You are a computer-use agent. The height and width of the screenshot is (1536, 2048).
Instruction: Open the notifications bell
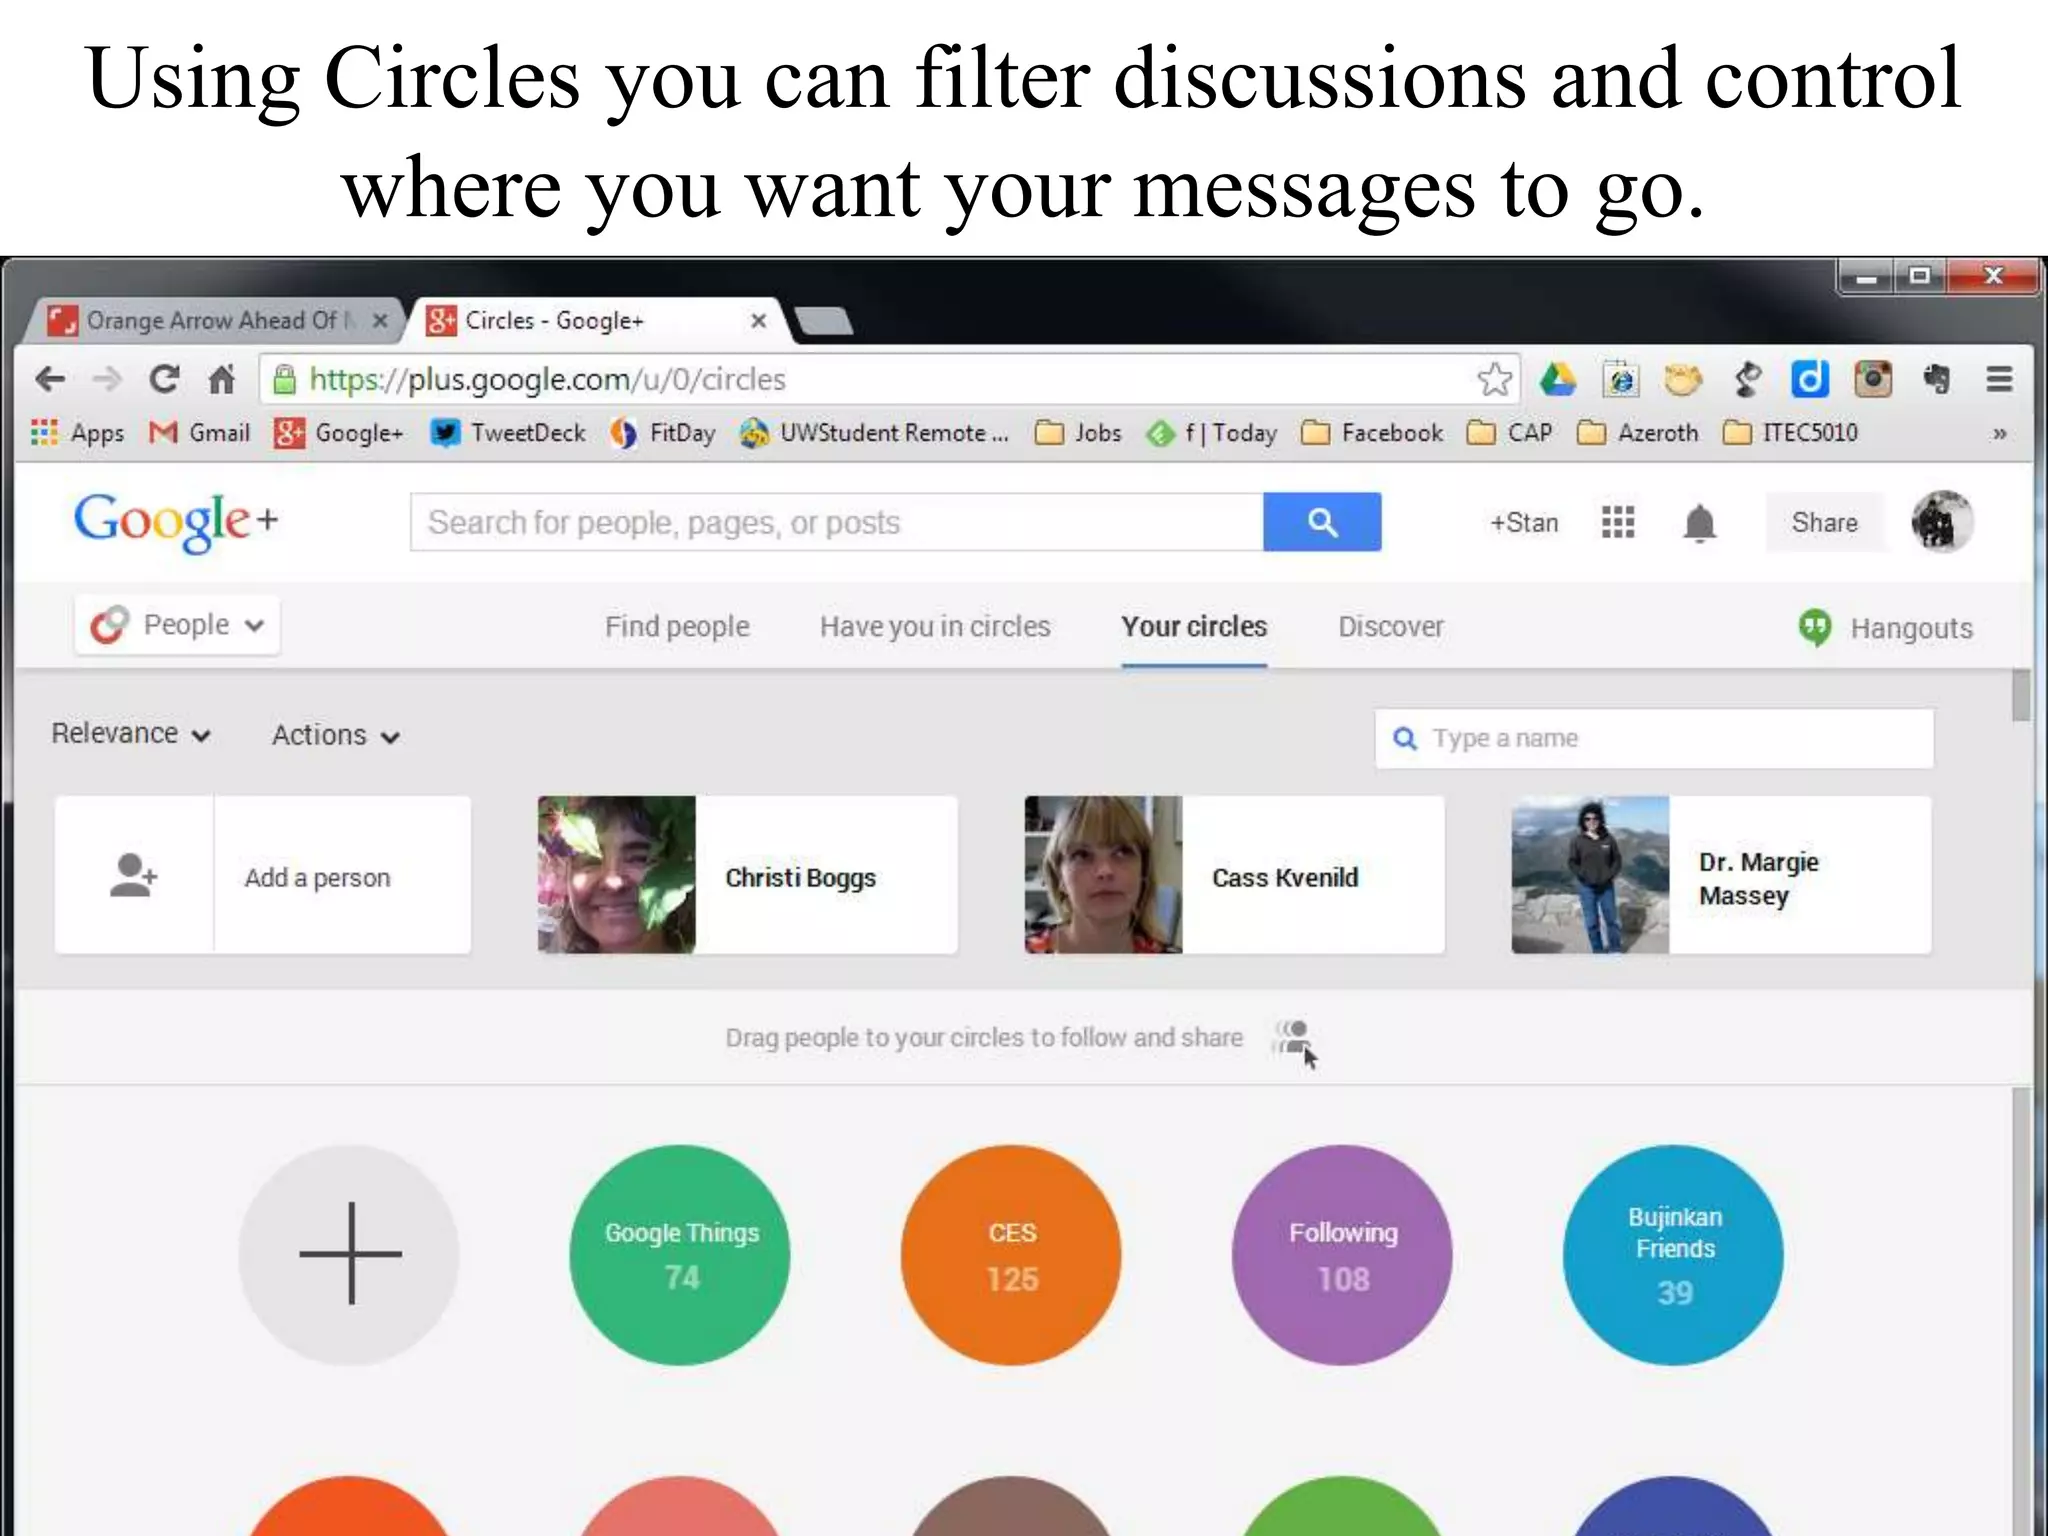coord(1699,523)
